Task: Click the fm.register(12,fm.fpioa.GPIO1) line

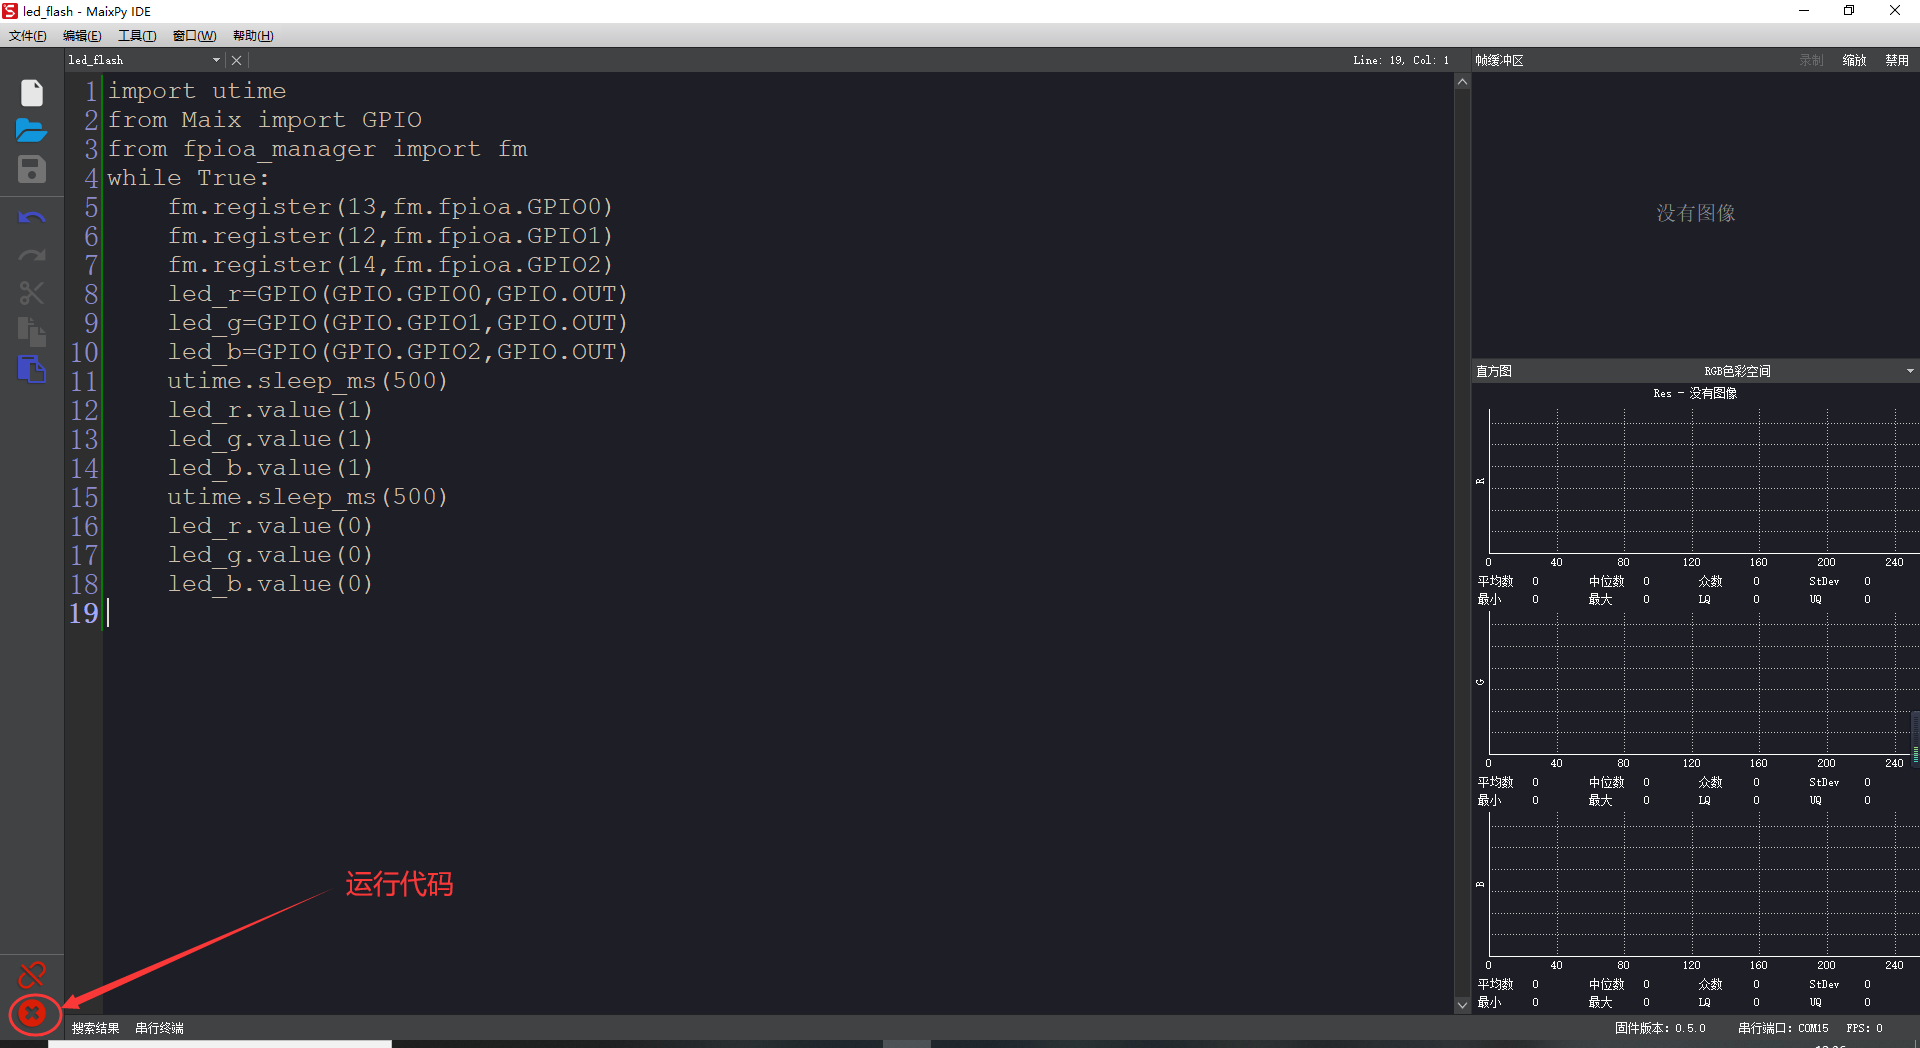Action: coord(390,236)
